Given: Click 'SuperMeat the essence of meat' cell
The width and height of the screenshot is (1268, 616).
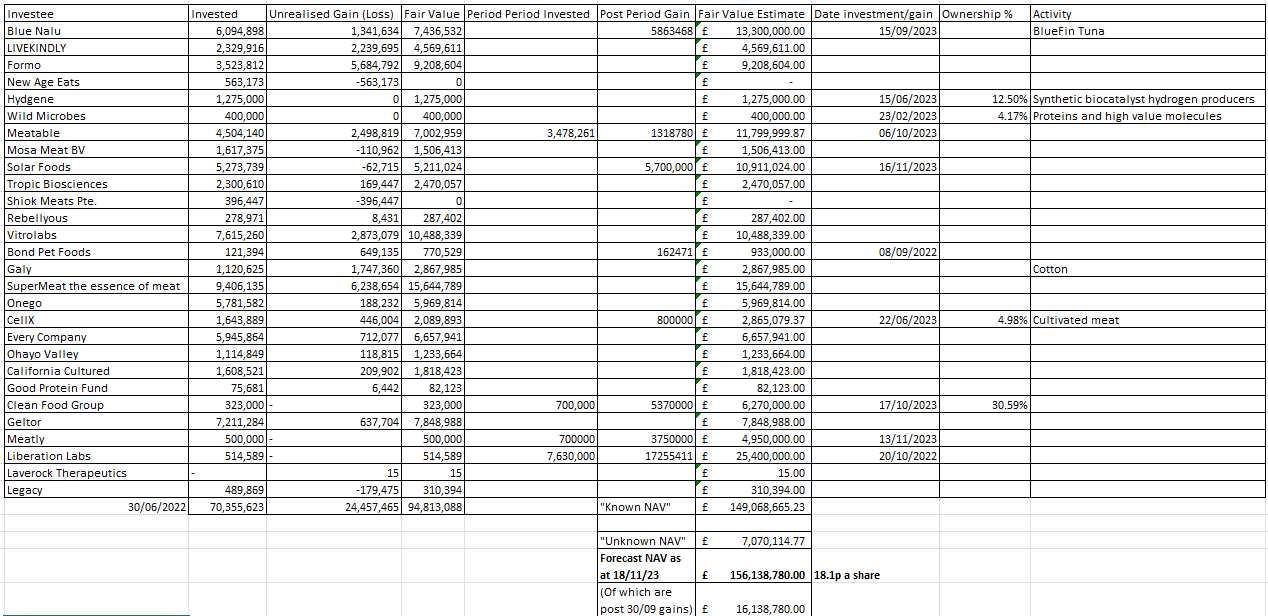Looking at the screenshot, I should point(96,286).
